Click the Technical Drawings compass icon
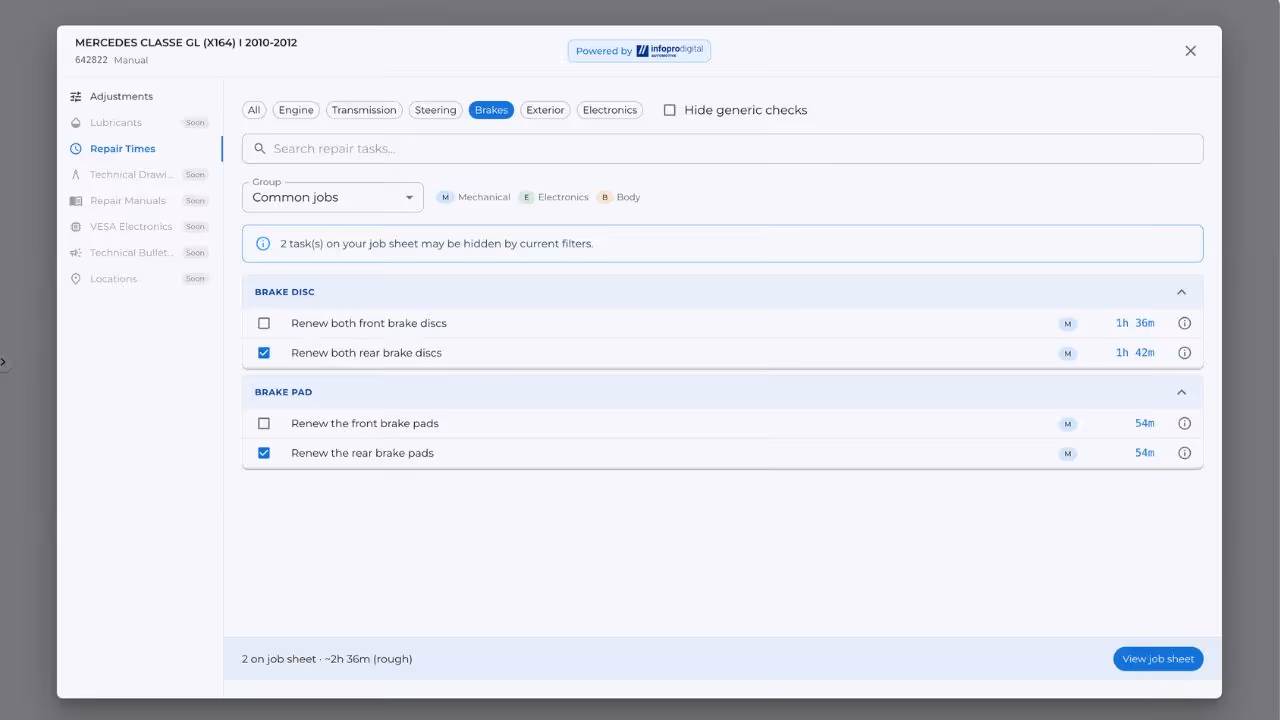This screenshot has height=720, width=1280. click(76, 175)
